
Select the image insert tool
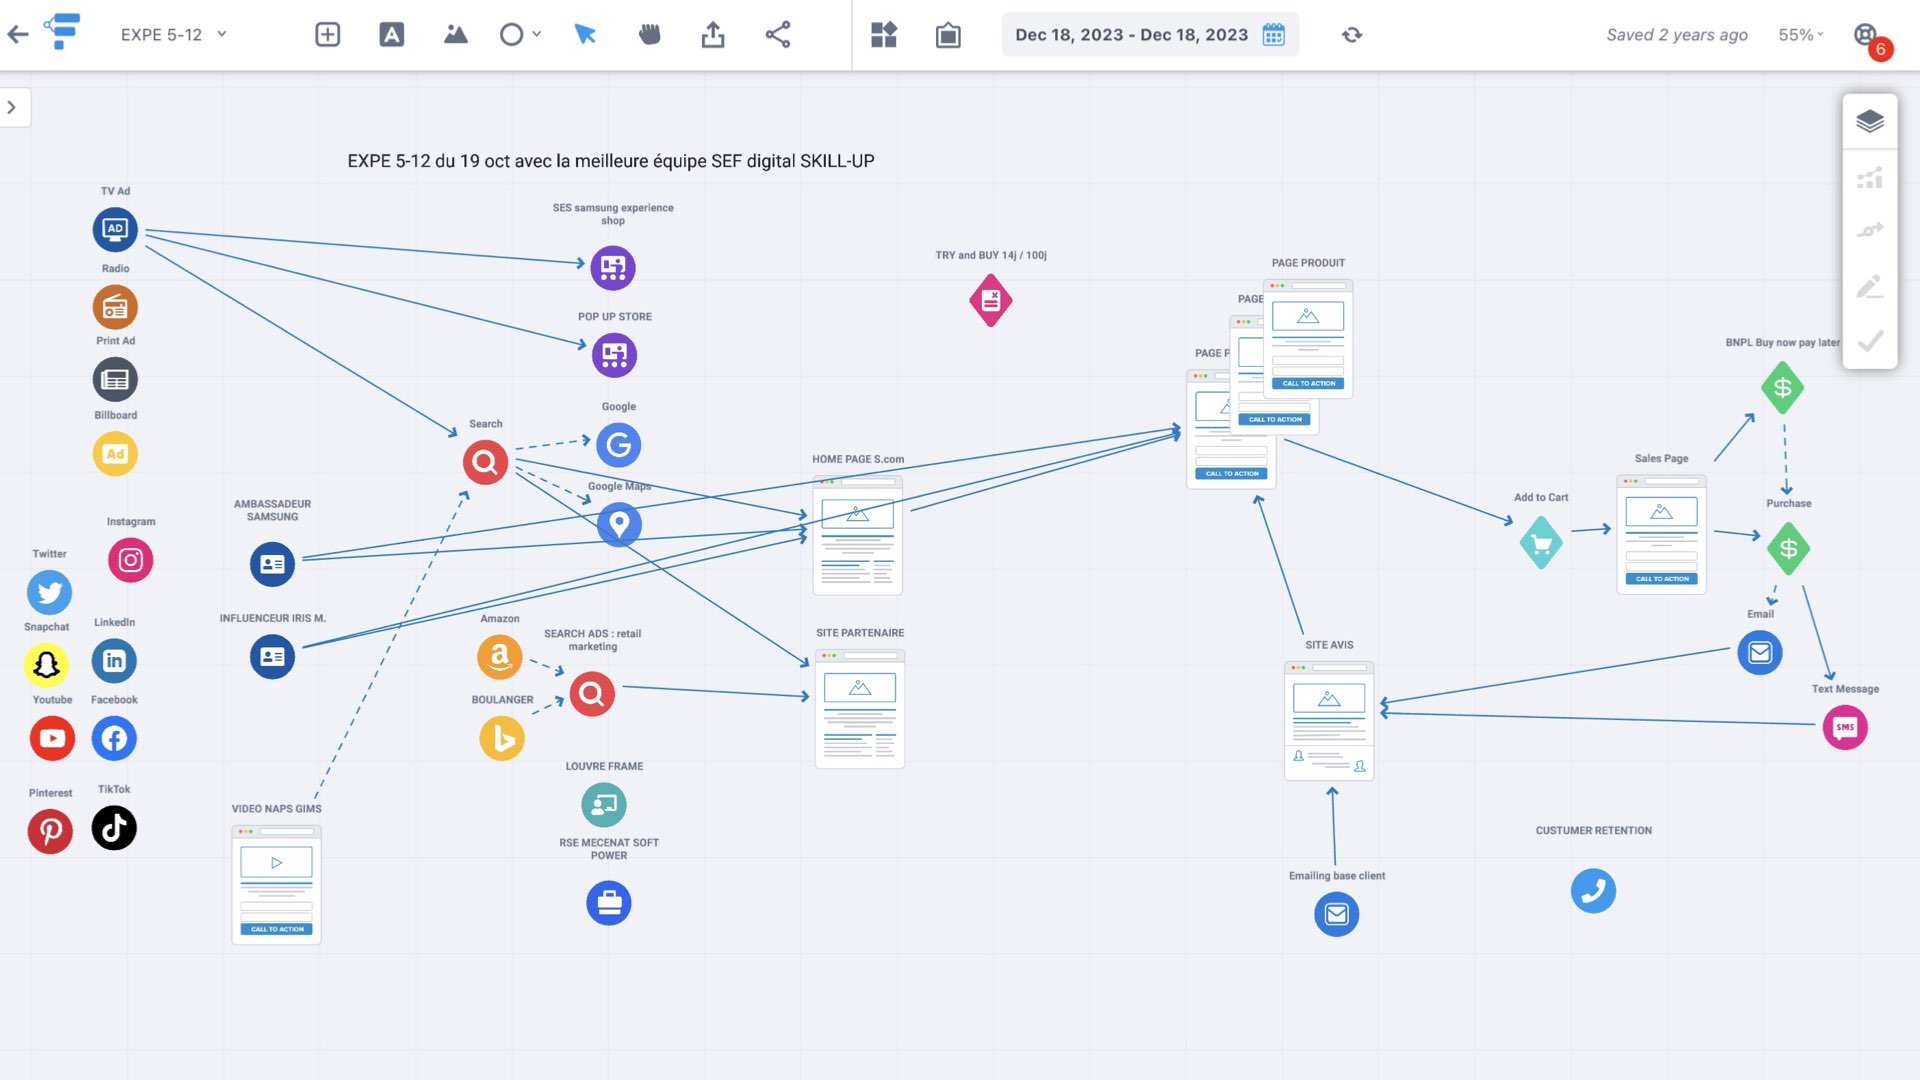(x=455, y=34)
